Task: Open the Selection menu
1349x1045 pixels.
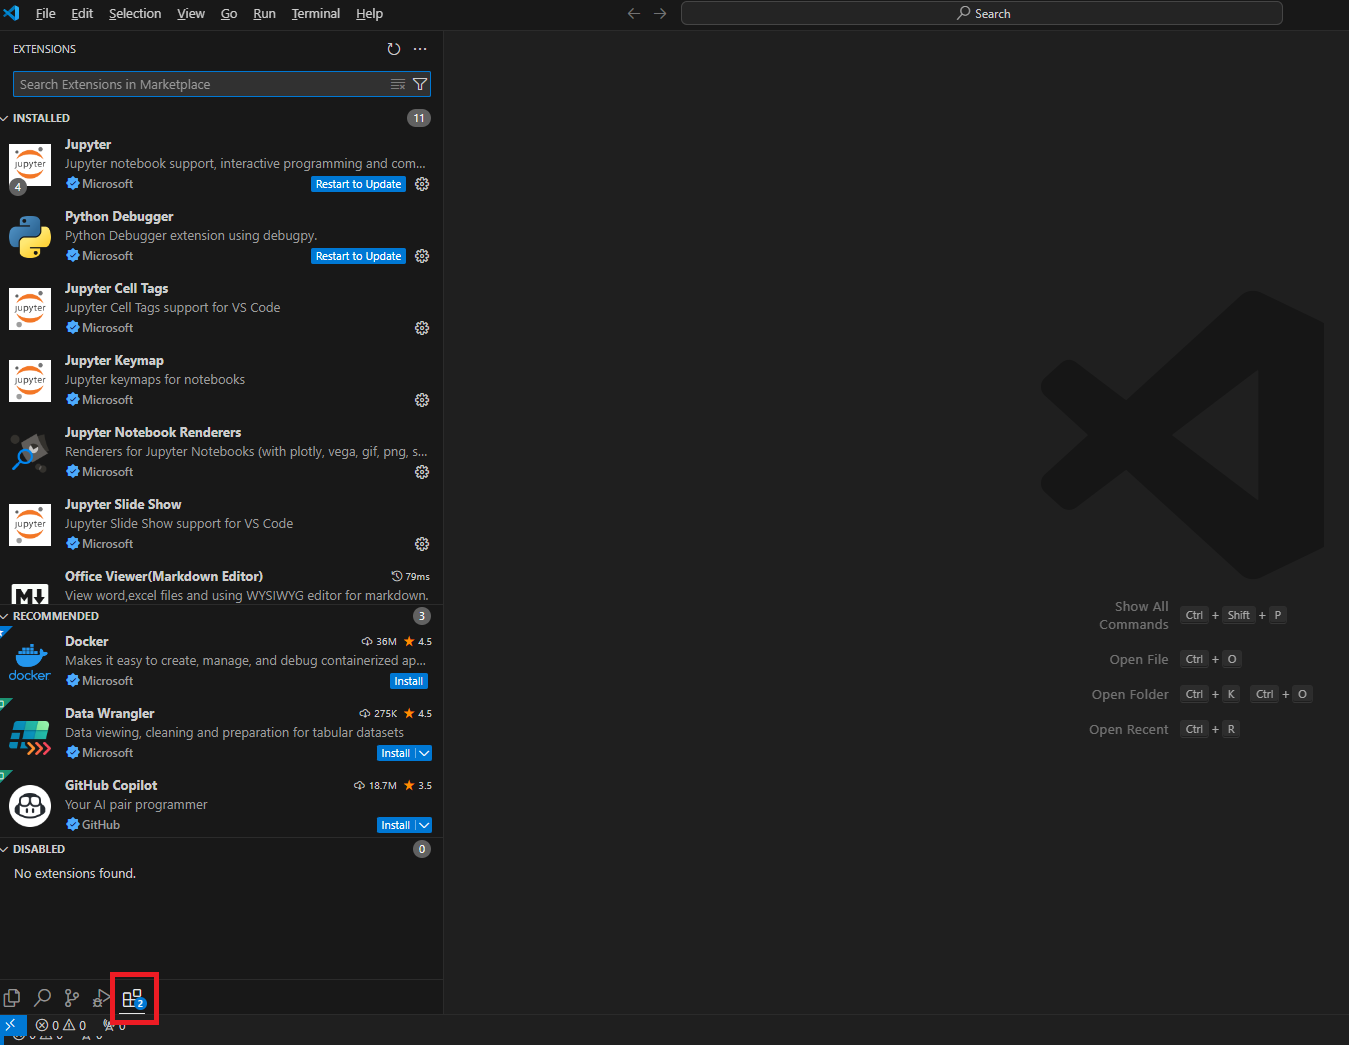Action: [x=135, y=13]
